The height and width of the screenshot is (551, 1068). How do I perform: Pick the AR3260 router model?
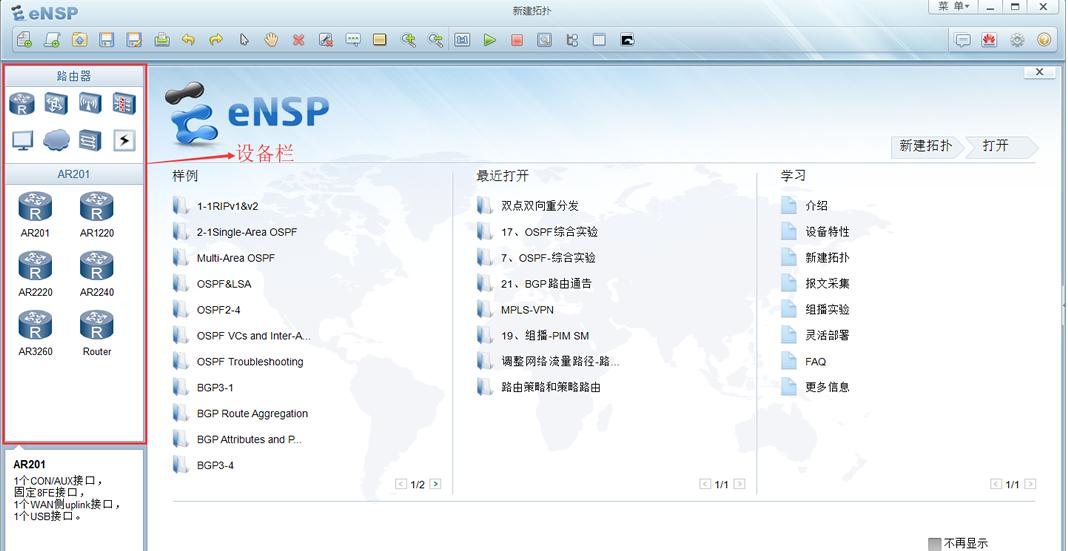(x=35, y=333)
